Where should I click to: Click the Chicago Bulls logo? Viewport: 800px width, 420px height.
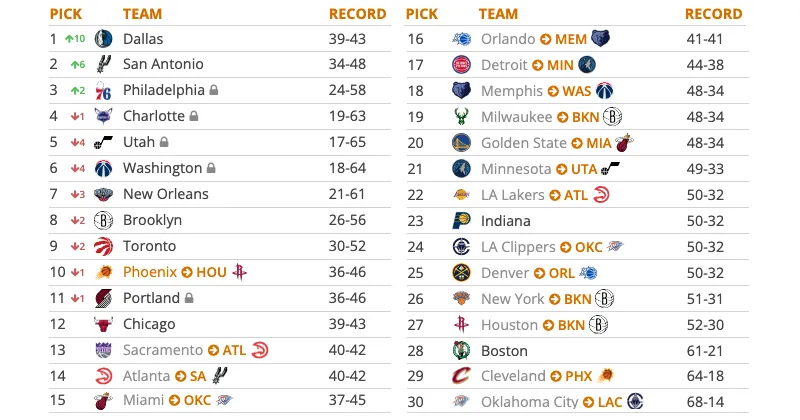(103, 324)
